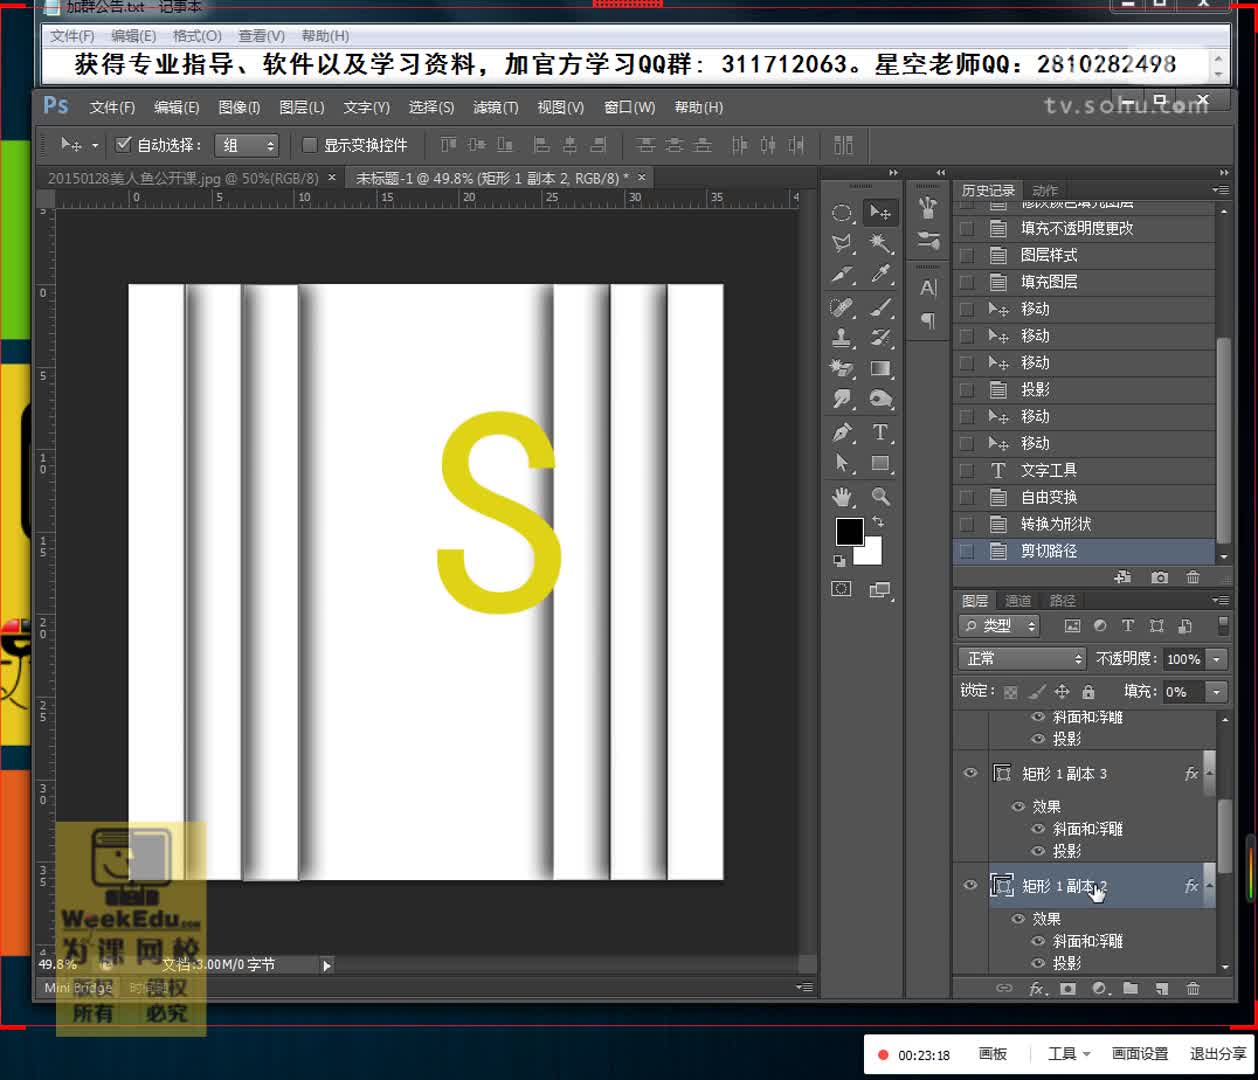Switch to the 动作 panel tab
Screen dimensions: 1258x1080
[x=1045, y=190]
